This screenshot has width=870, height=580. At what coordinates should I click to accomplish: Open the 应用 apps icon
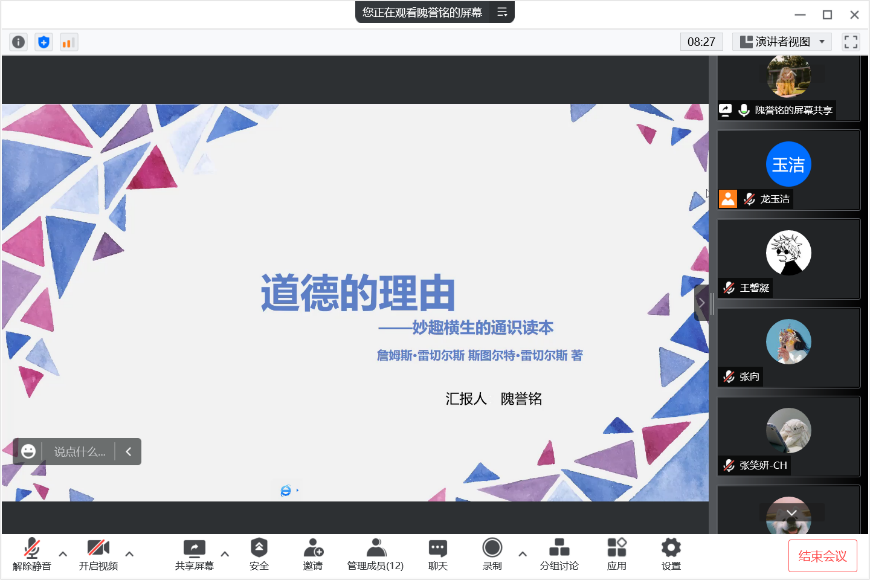pyautogui.click(x=616, y=553)
